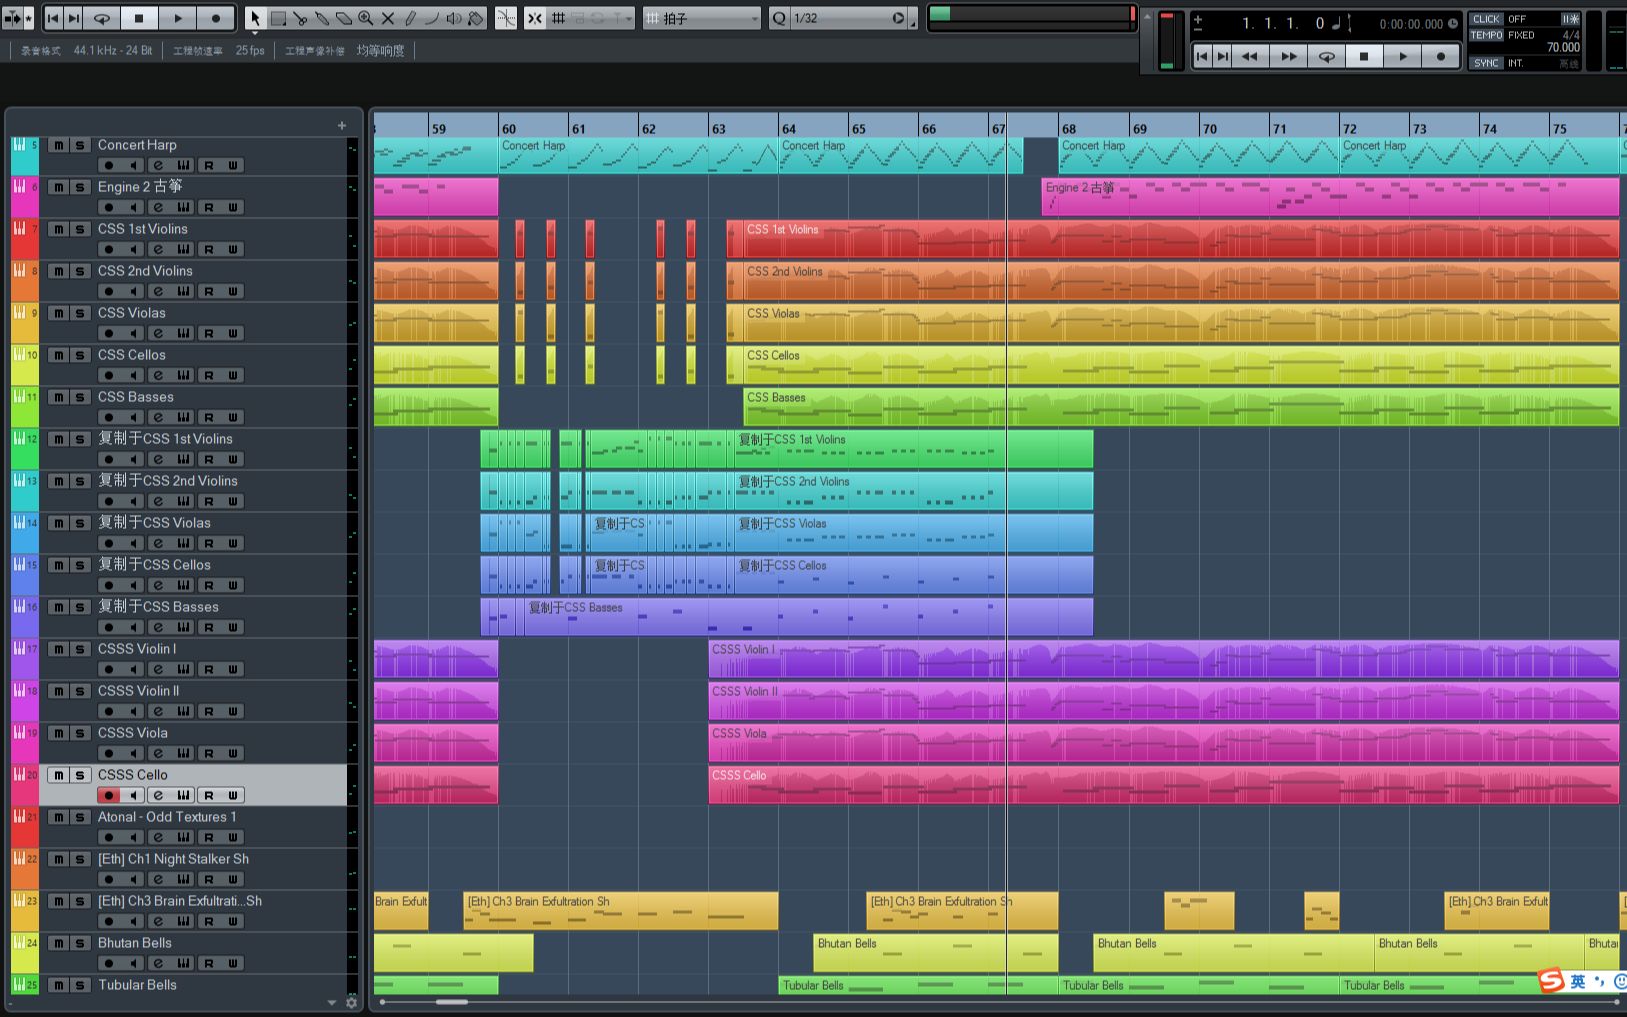The image size is (1627, 1017).
Task: Open channel settings e for CSS Basses
Action: (x=158, y=417)
